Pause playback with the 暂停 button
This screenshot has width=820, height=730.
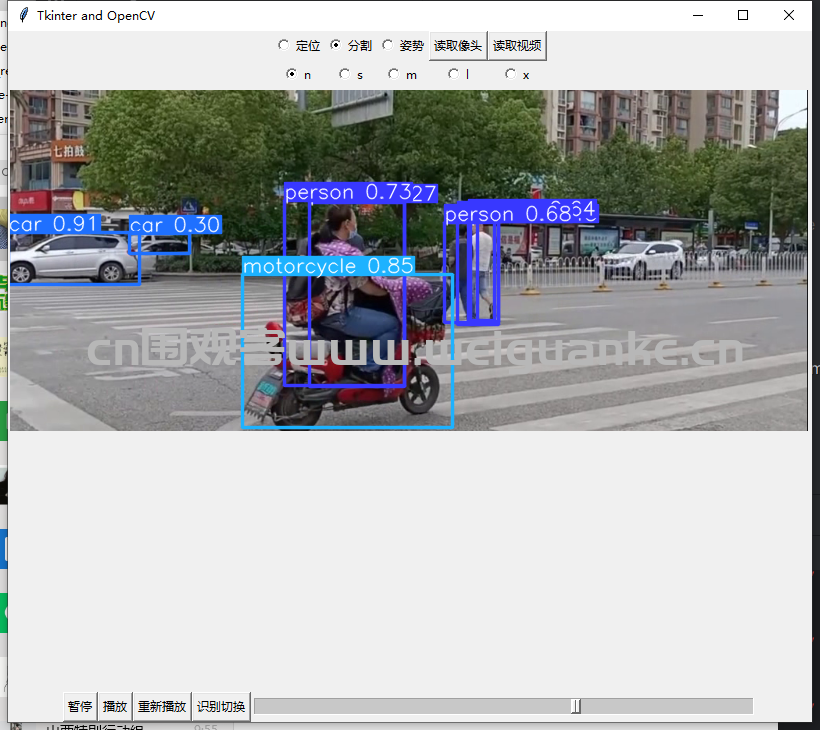[x=80, y=706]
